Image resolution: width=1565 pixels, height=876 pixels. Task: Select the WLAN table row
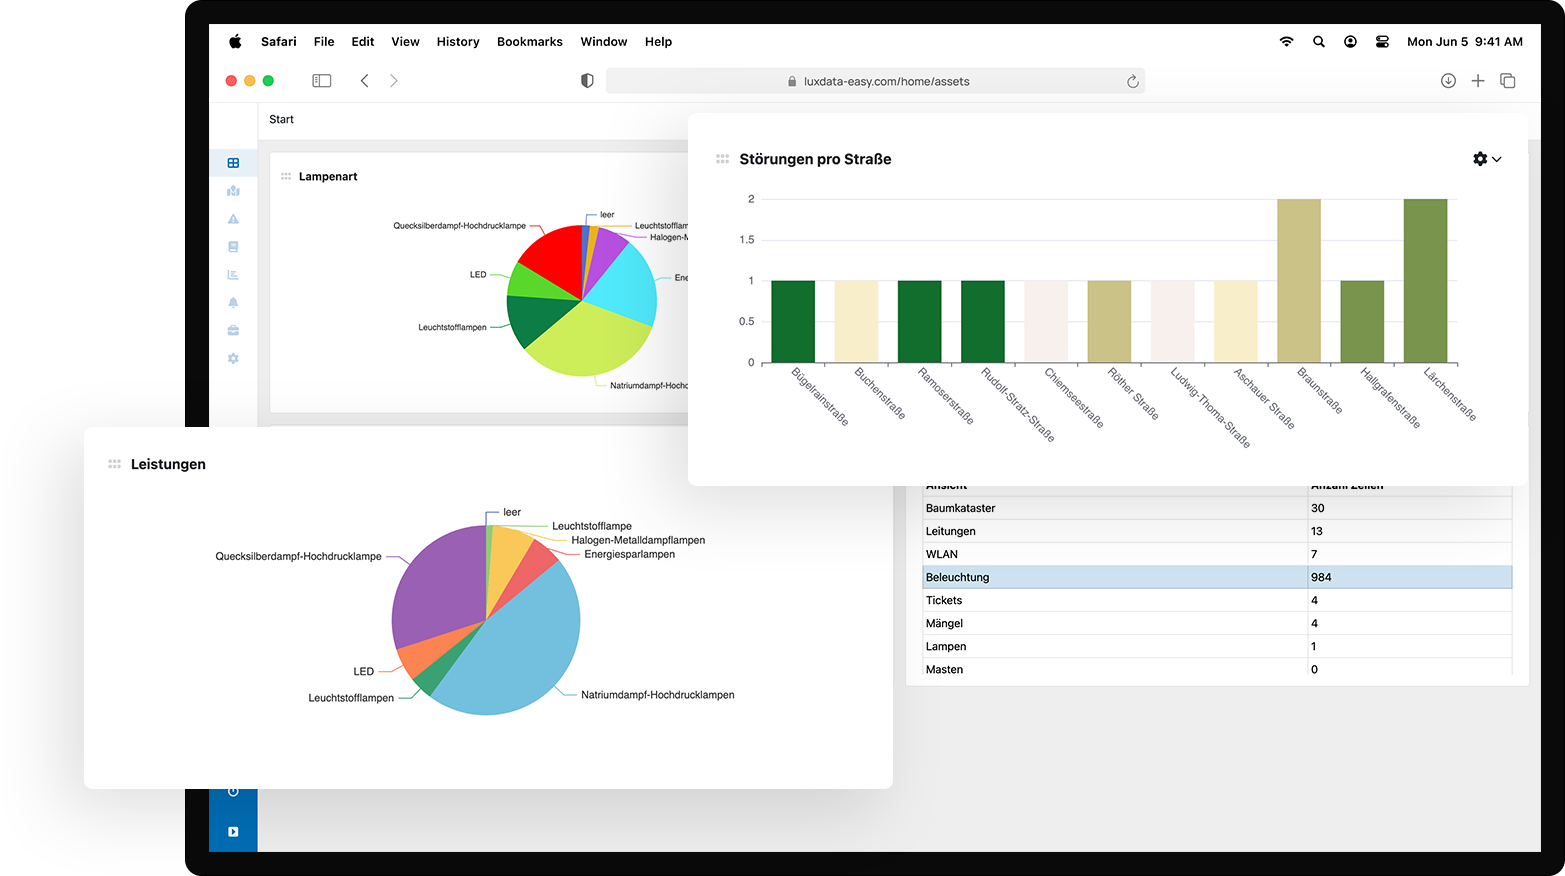pyautogui.click(x=1217, y=554)
